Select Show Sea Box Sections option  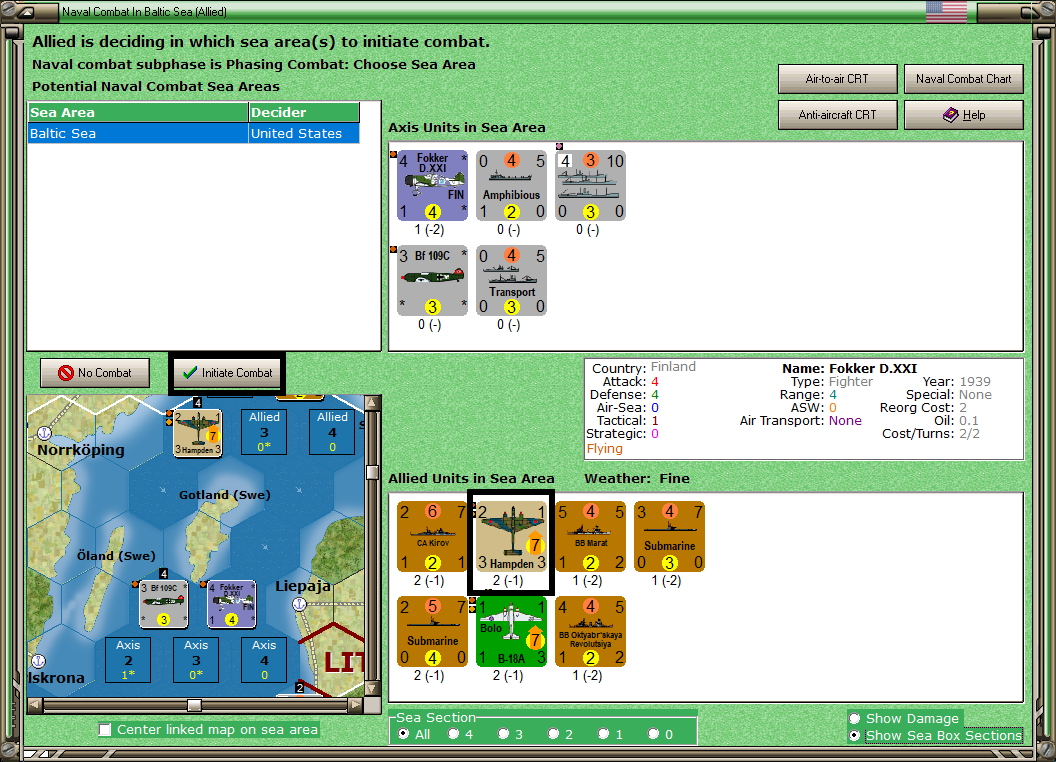(855, 736)
